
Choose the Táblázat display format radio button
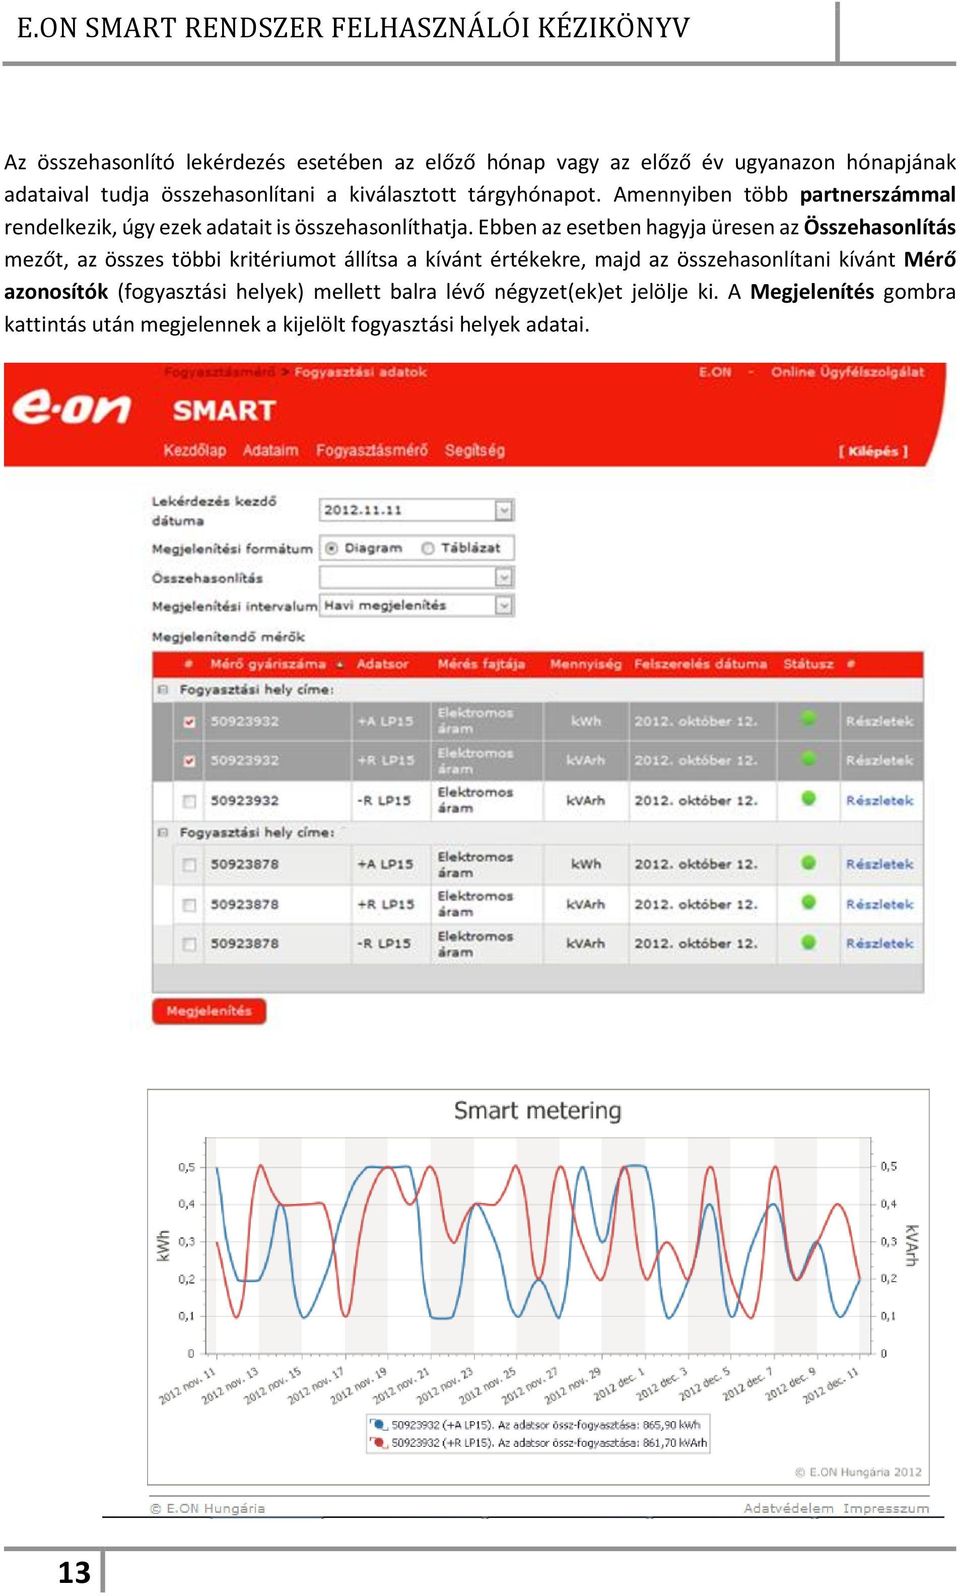tap(428, 548)
